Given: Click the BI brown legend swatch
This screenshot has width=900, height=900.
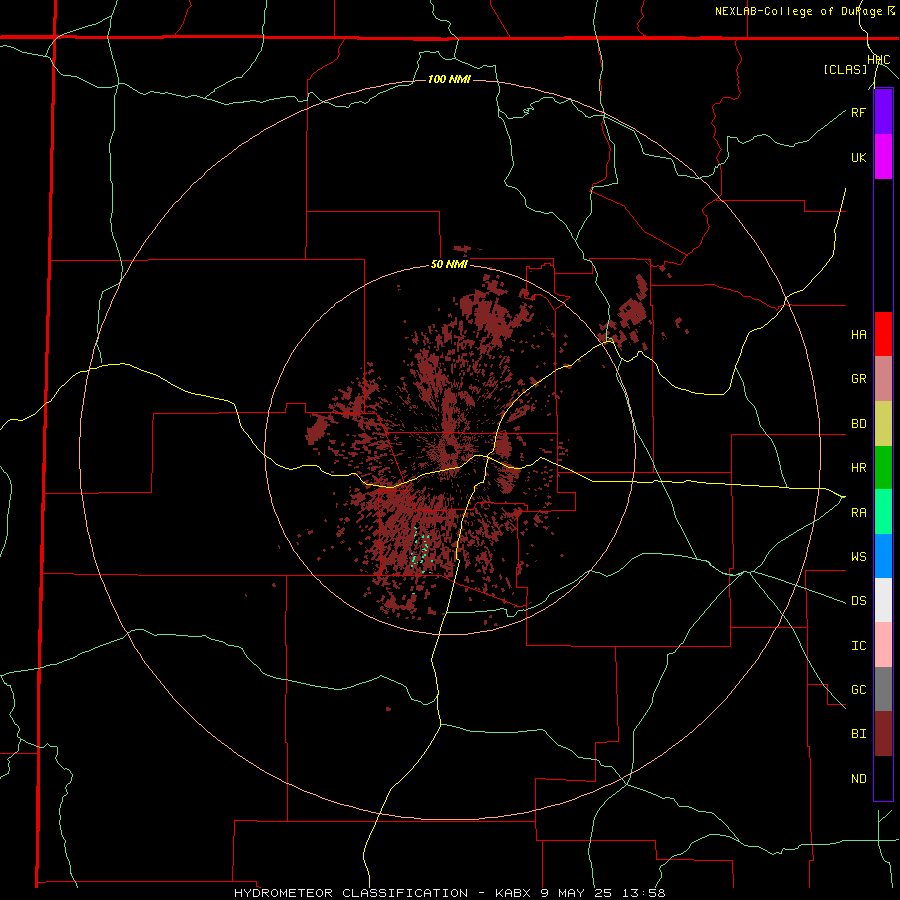Looking at the screenshot, I should pyautogui.click(x=883, y=734).
